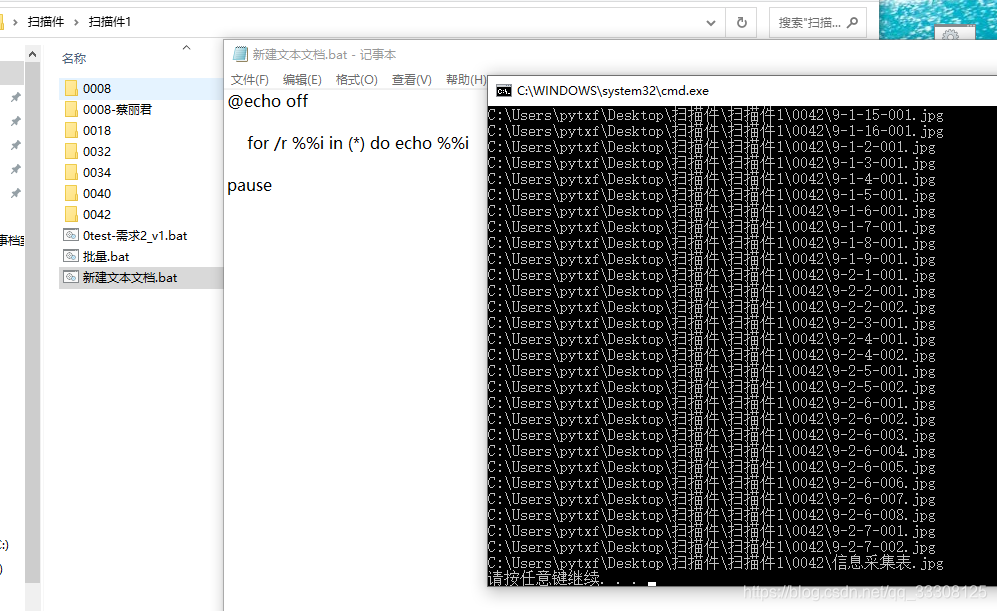The height and width of the screenshot is (611, 997).
Task: Click the first pinned item pushpin
Action: click(15, 97)
